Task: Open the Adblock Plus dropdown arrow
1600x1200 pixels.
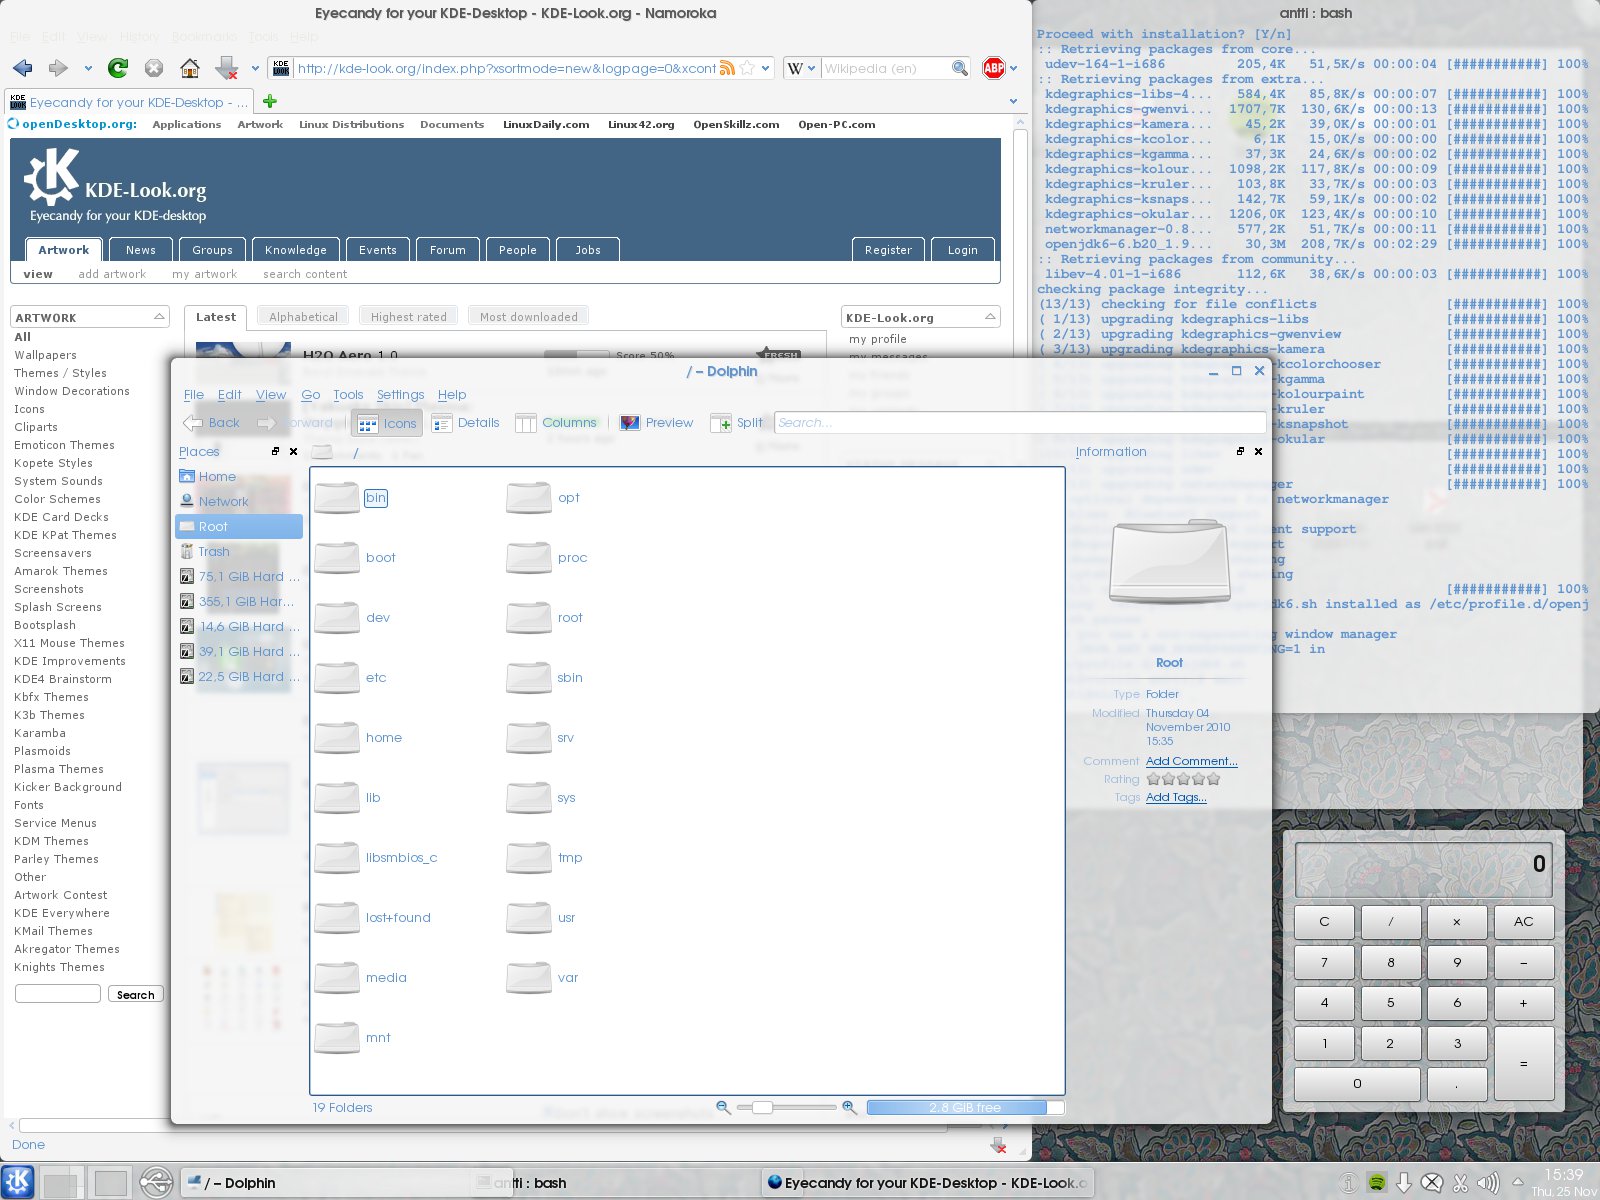Action: coord(1013,68)
